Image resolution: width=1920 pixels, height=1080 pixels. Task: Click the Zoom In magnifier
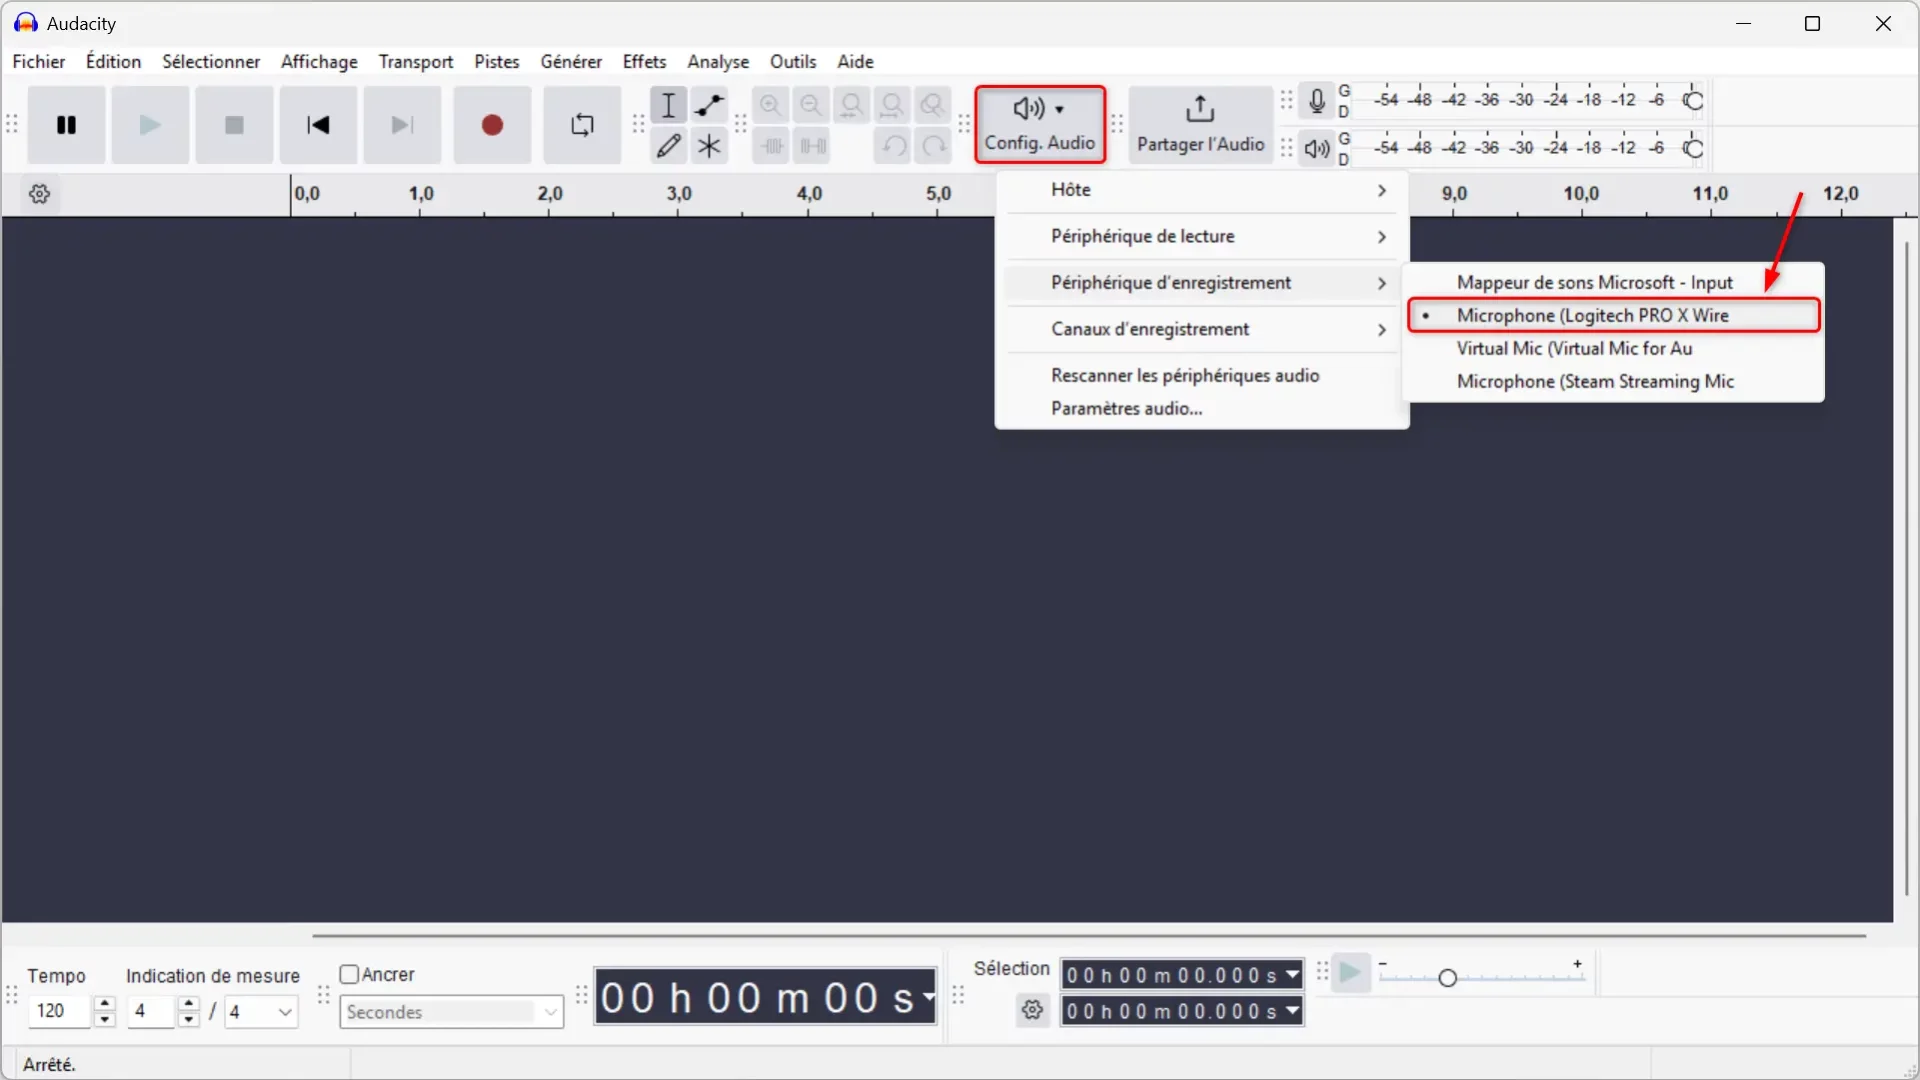[x=771, y=105]
